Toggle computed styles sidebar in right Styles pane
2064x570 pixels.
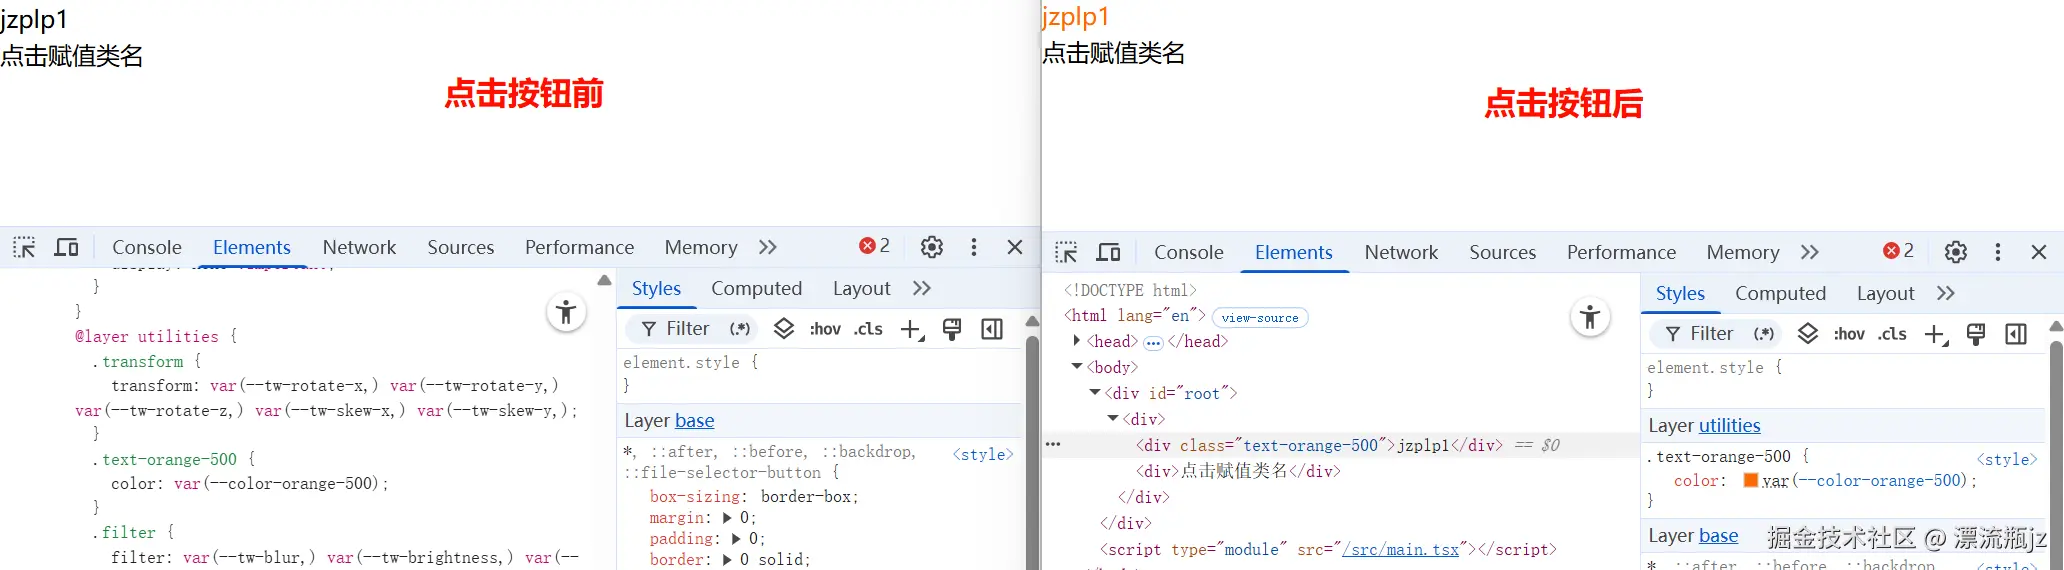tap(2016, 334)
